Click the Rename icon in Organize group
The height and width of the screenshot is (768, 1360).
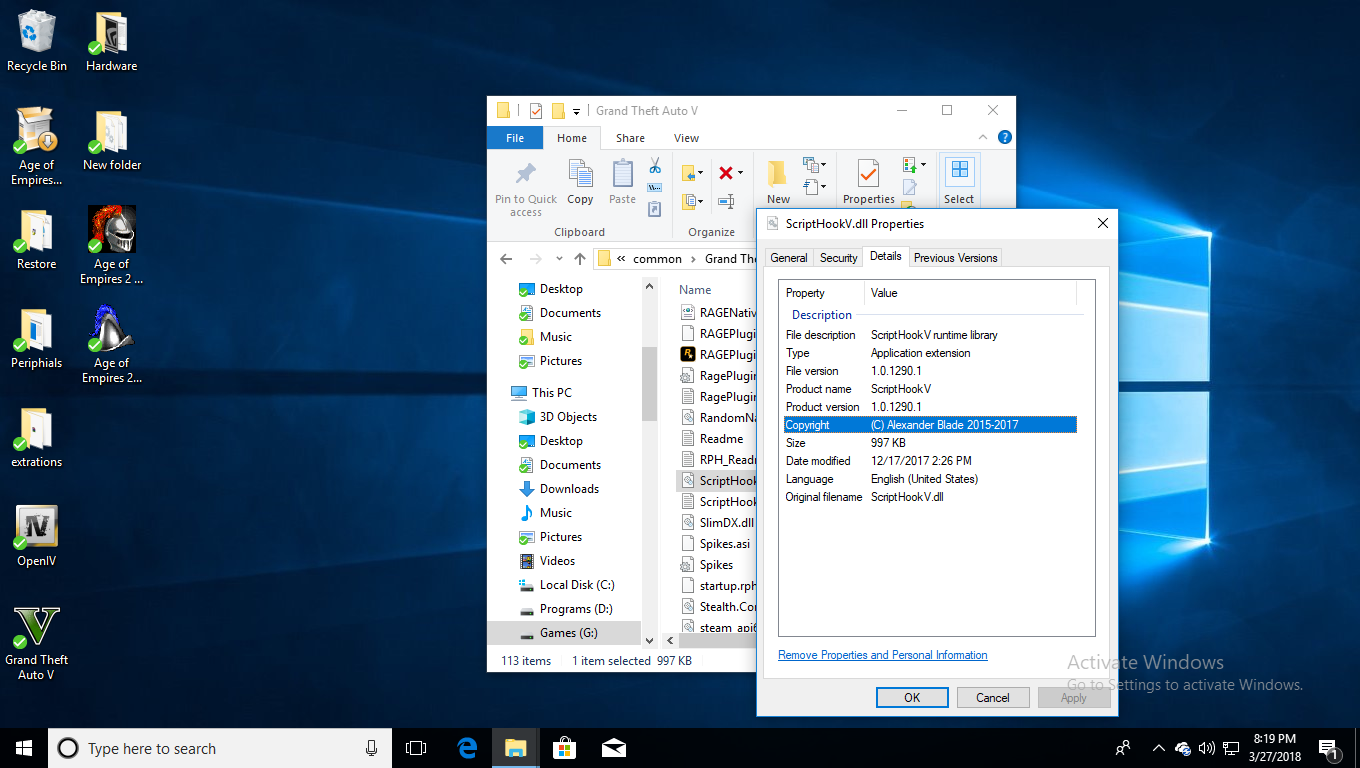tap(726, 201)
